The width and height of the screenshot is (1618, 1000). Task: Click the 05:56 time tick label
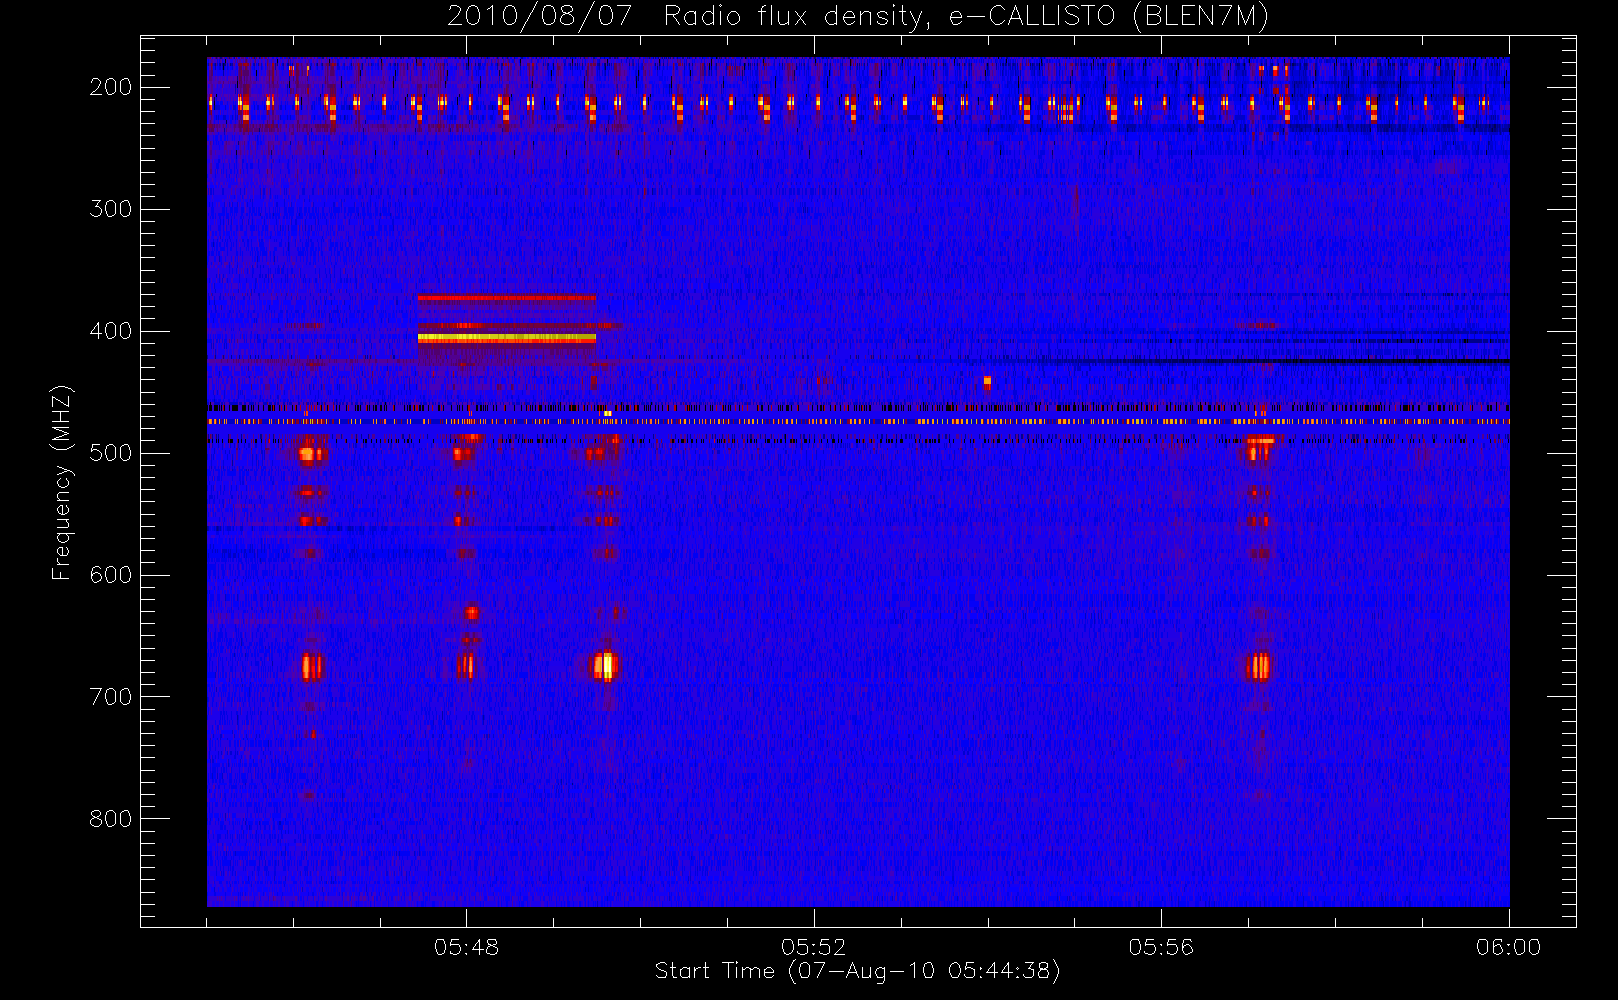click(1161, 947)
